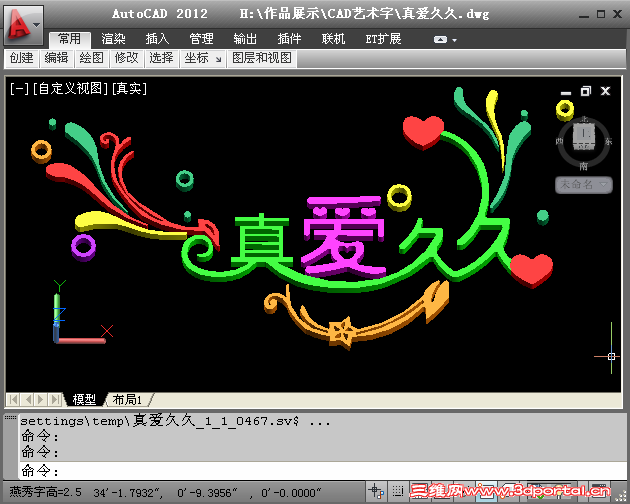Open the [真实] visual style menu
Viewport: 630px width, 504px height.
pyautogui.click(x=129, y=88)
